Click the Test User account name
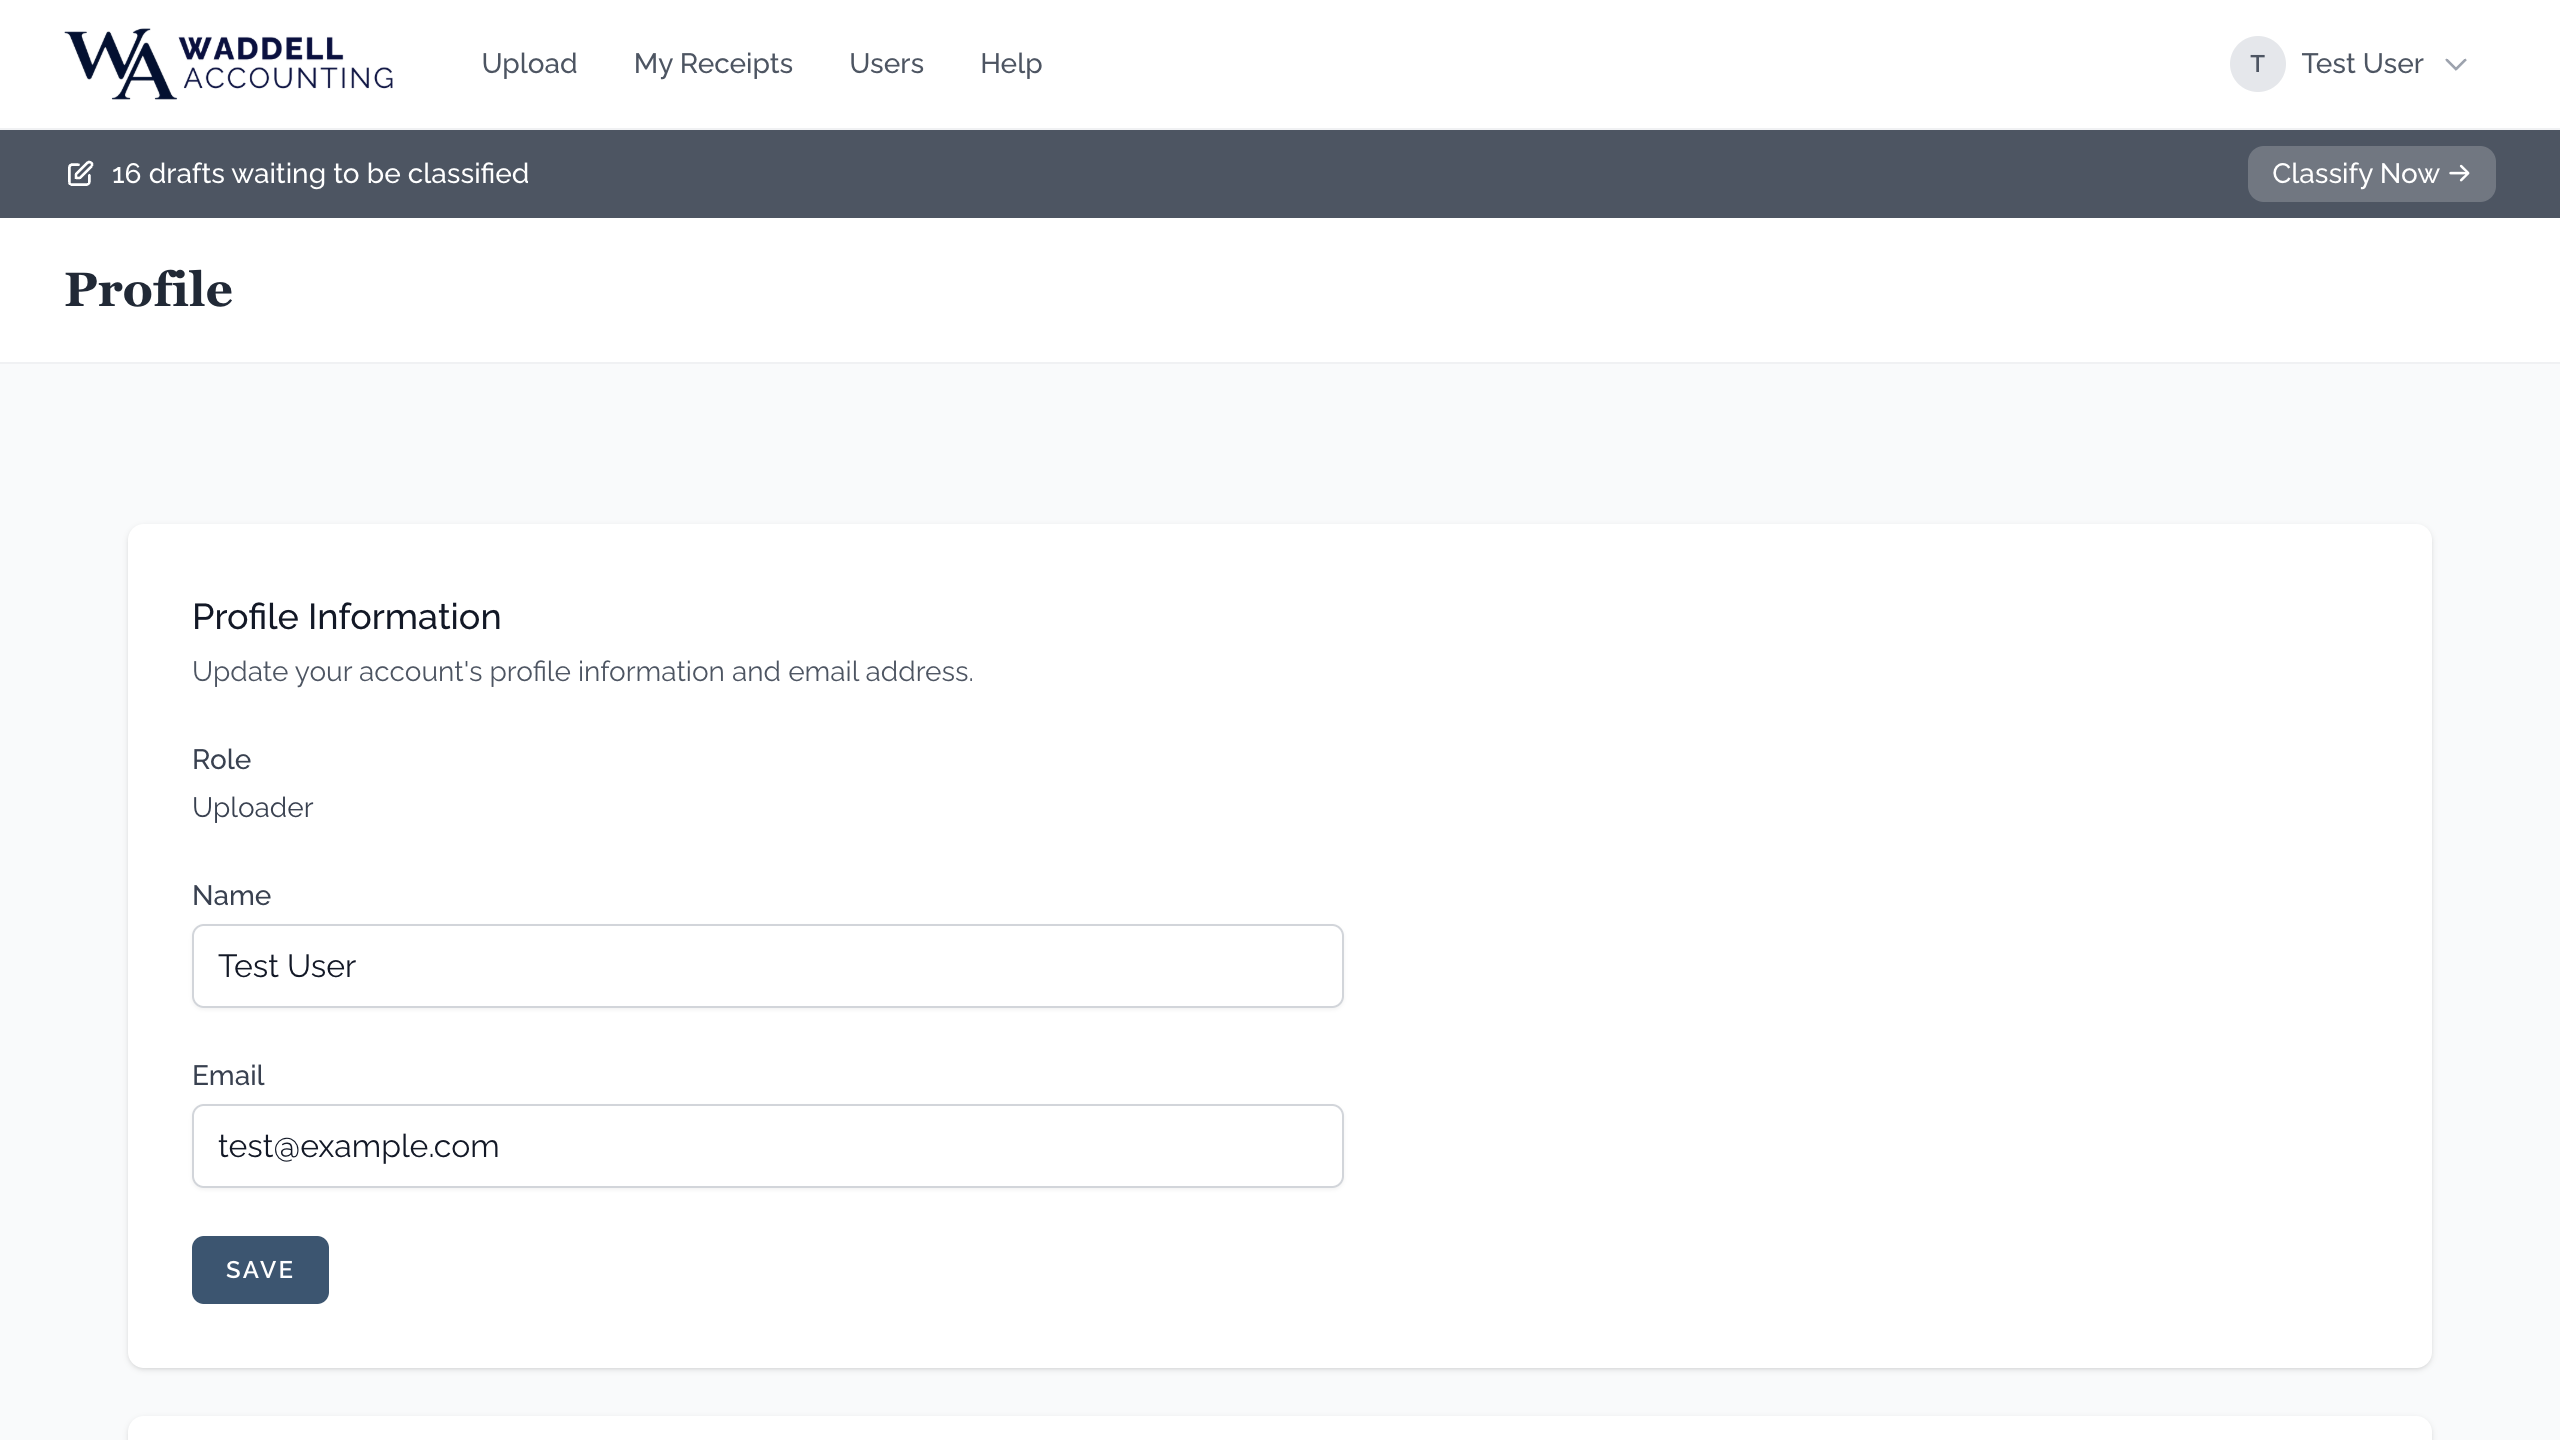 pos(2362,64)
